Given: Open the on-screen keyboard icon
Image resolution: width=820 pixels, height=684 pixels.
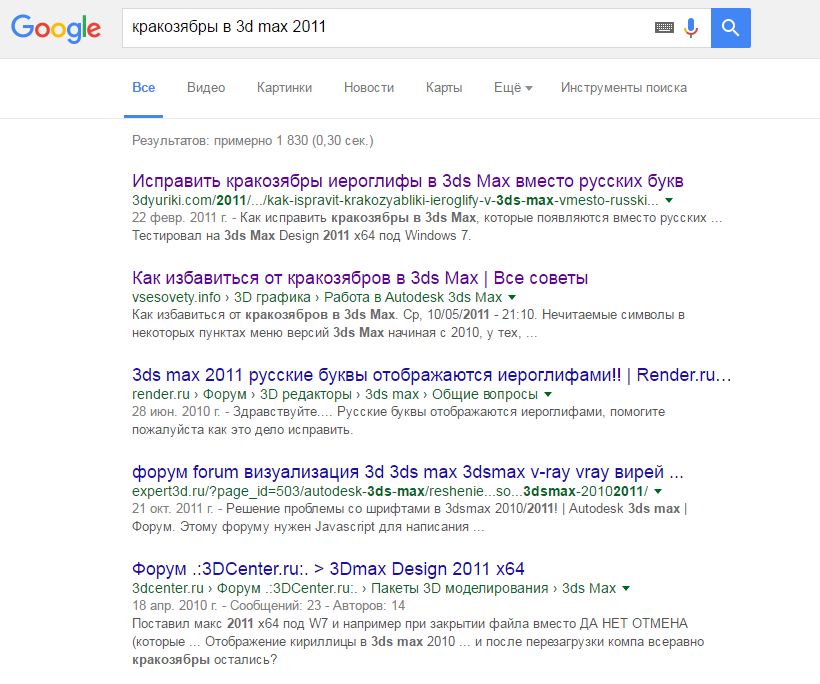Looking at the screenshot, I should pyautogui.click(x=664, y=27).
